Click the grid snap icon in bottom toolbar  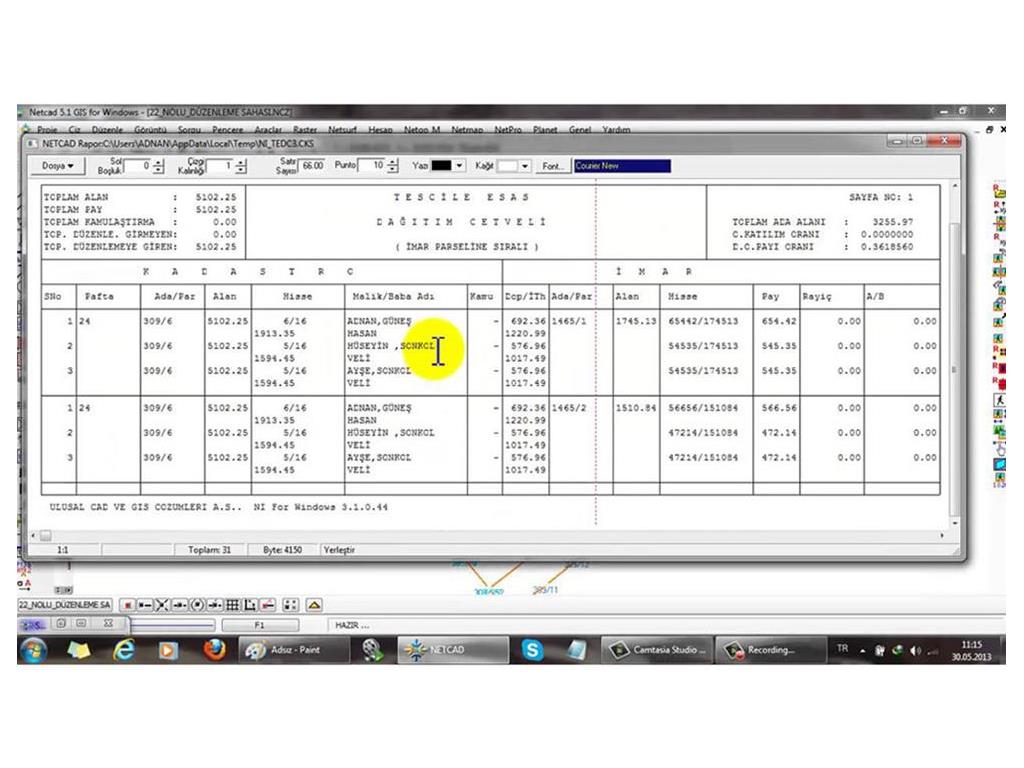coord(232,605)
